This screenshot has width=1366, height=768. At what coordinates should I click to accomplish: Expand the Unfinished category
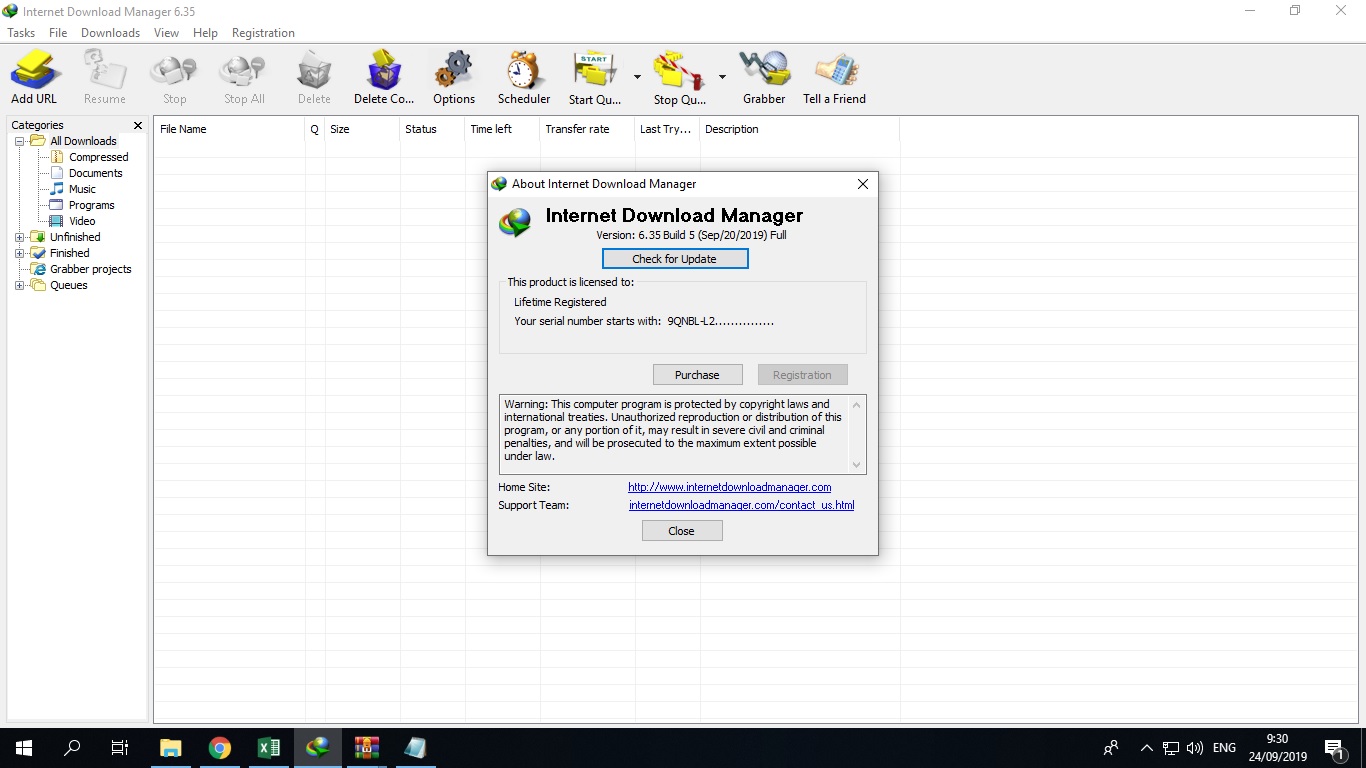tap(19, 237)
